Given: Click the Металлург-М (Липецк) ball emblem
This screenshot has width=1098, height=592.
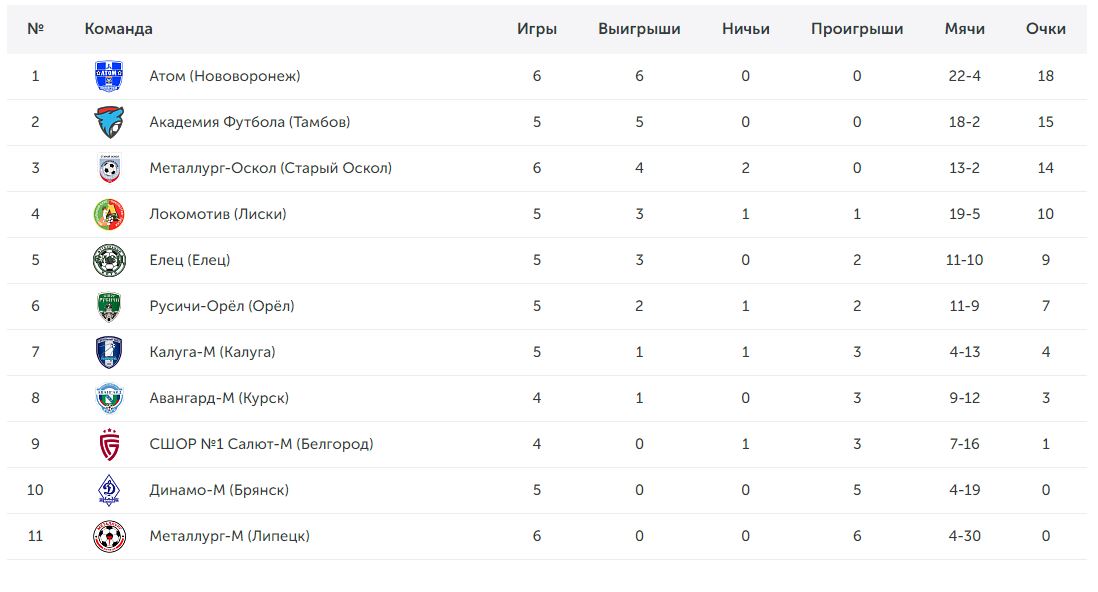Looking at the screenshot, I should 109,537.
